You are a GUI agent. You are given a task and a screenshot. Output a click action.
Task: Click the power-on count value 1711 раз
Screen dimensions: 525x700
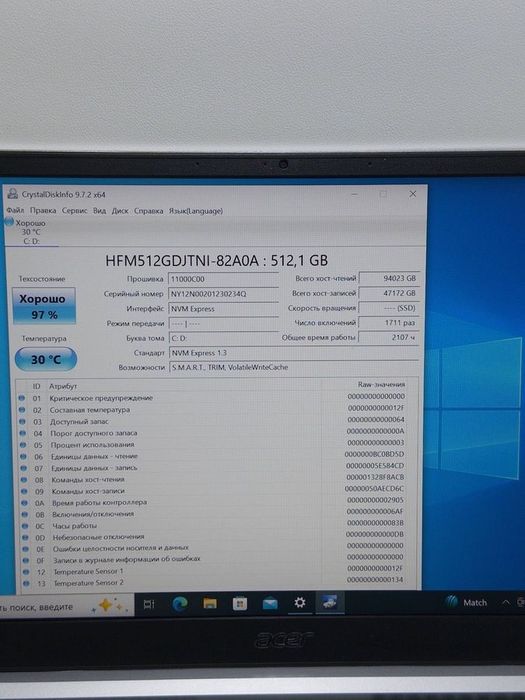coord(389,322)
